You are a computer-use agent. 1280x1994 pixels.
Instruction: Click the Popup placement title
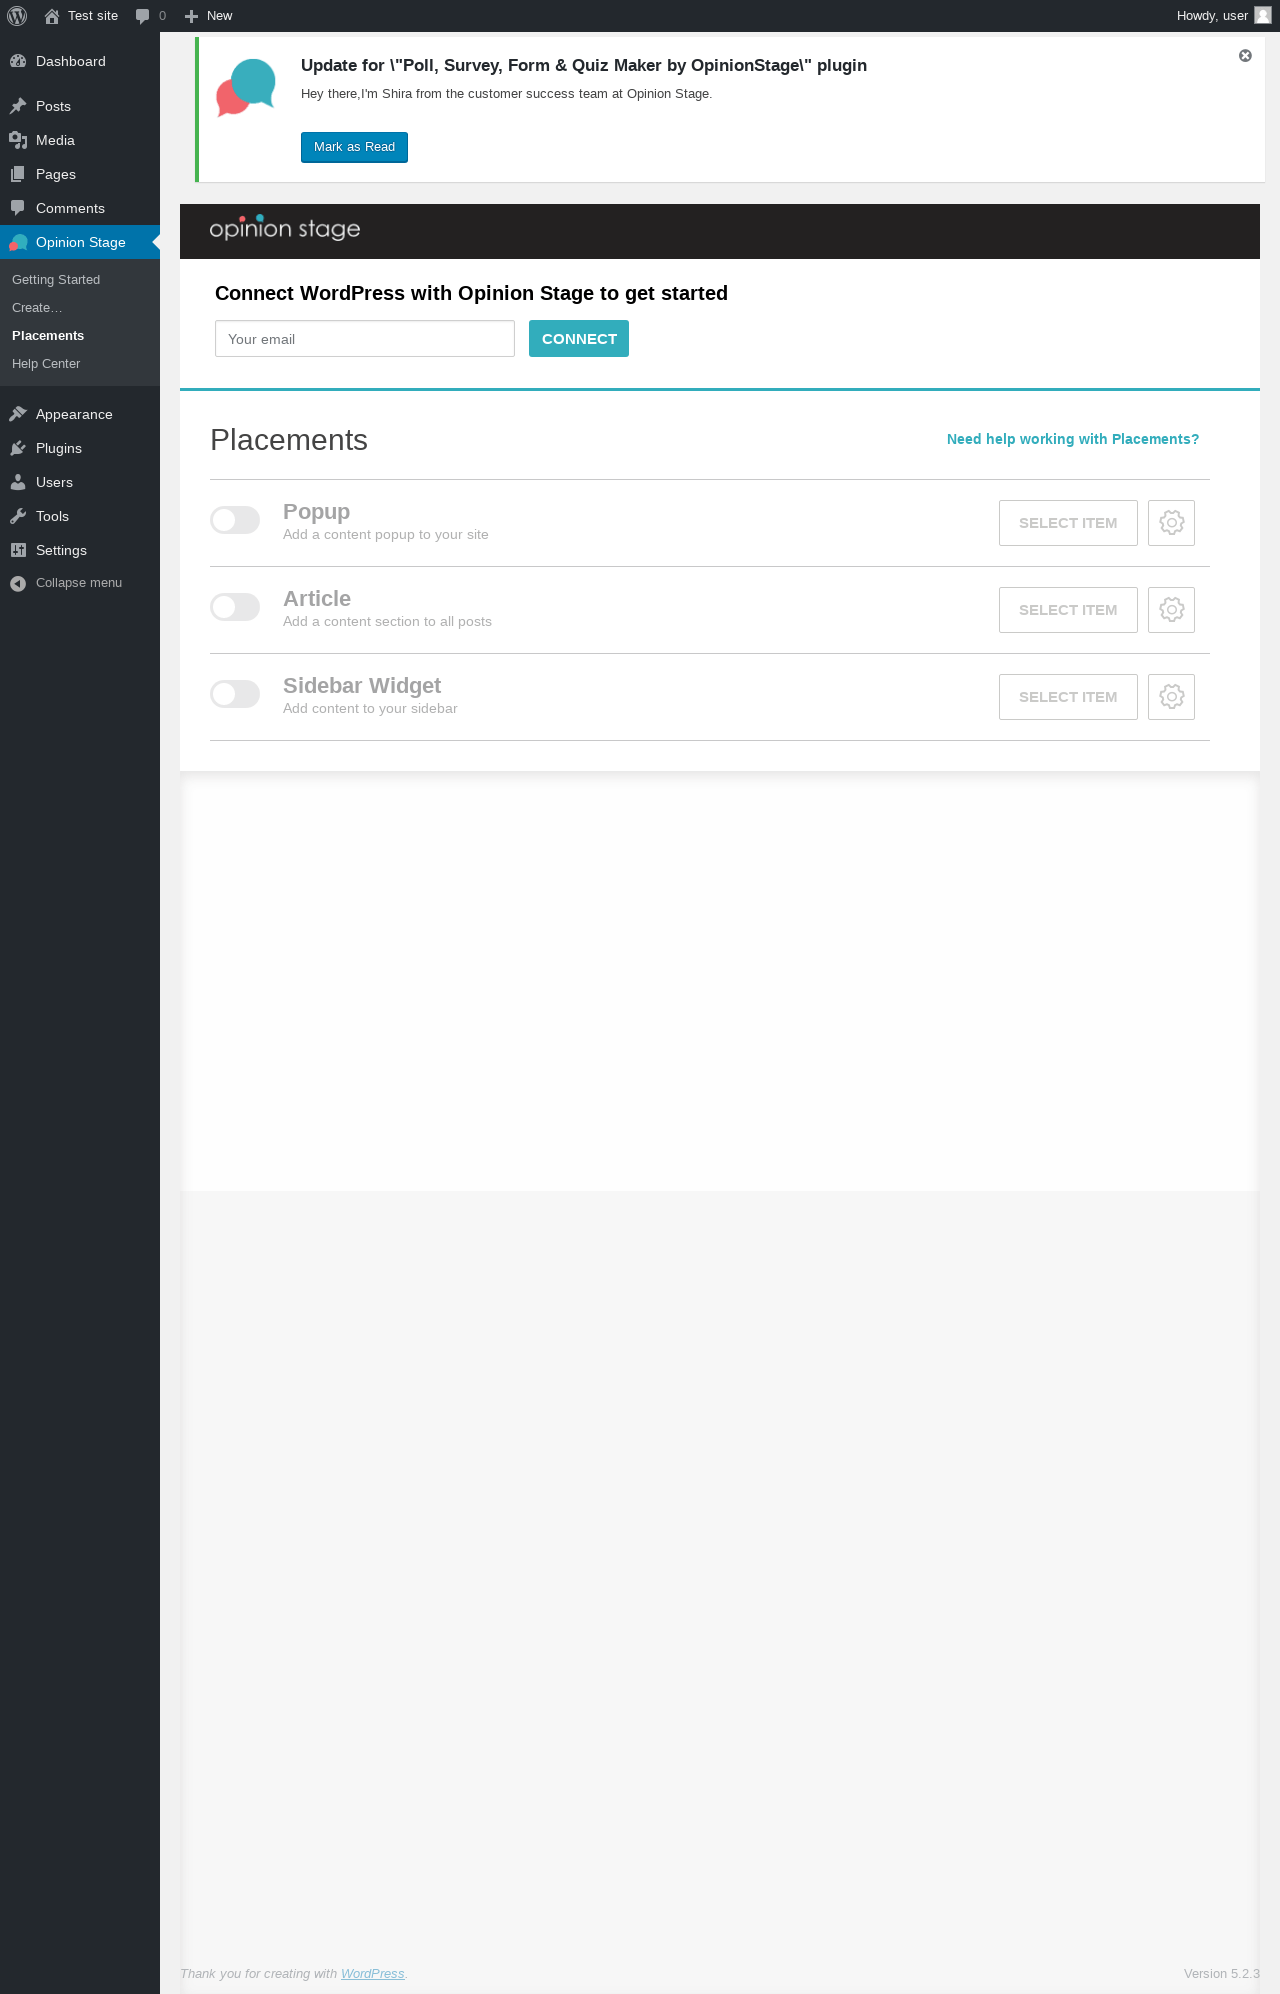[316, 512]
